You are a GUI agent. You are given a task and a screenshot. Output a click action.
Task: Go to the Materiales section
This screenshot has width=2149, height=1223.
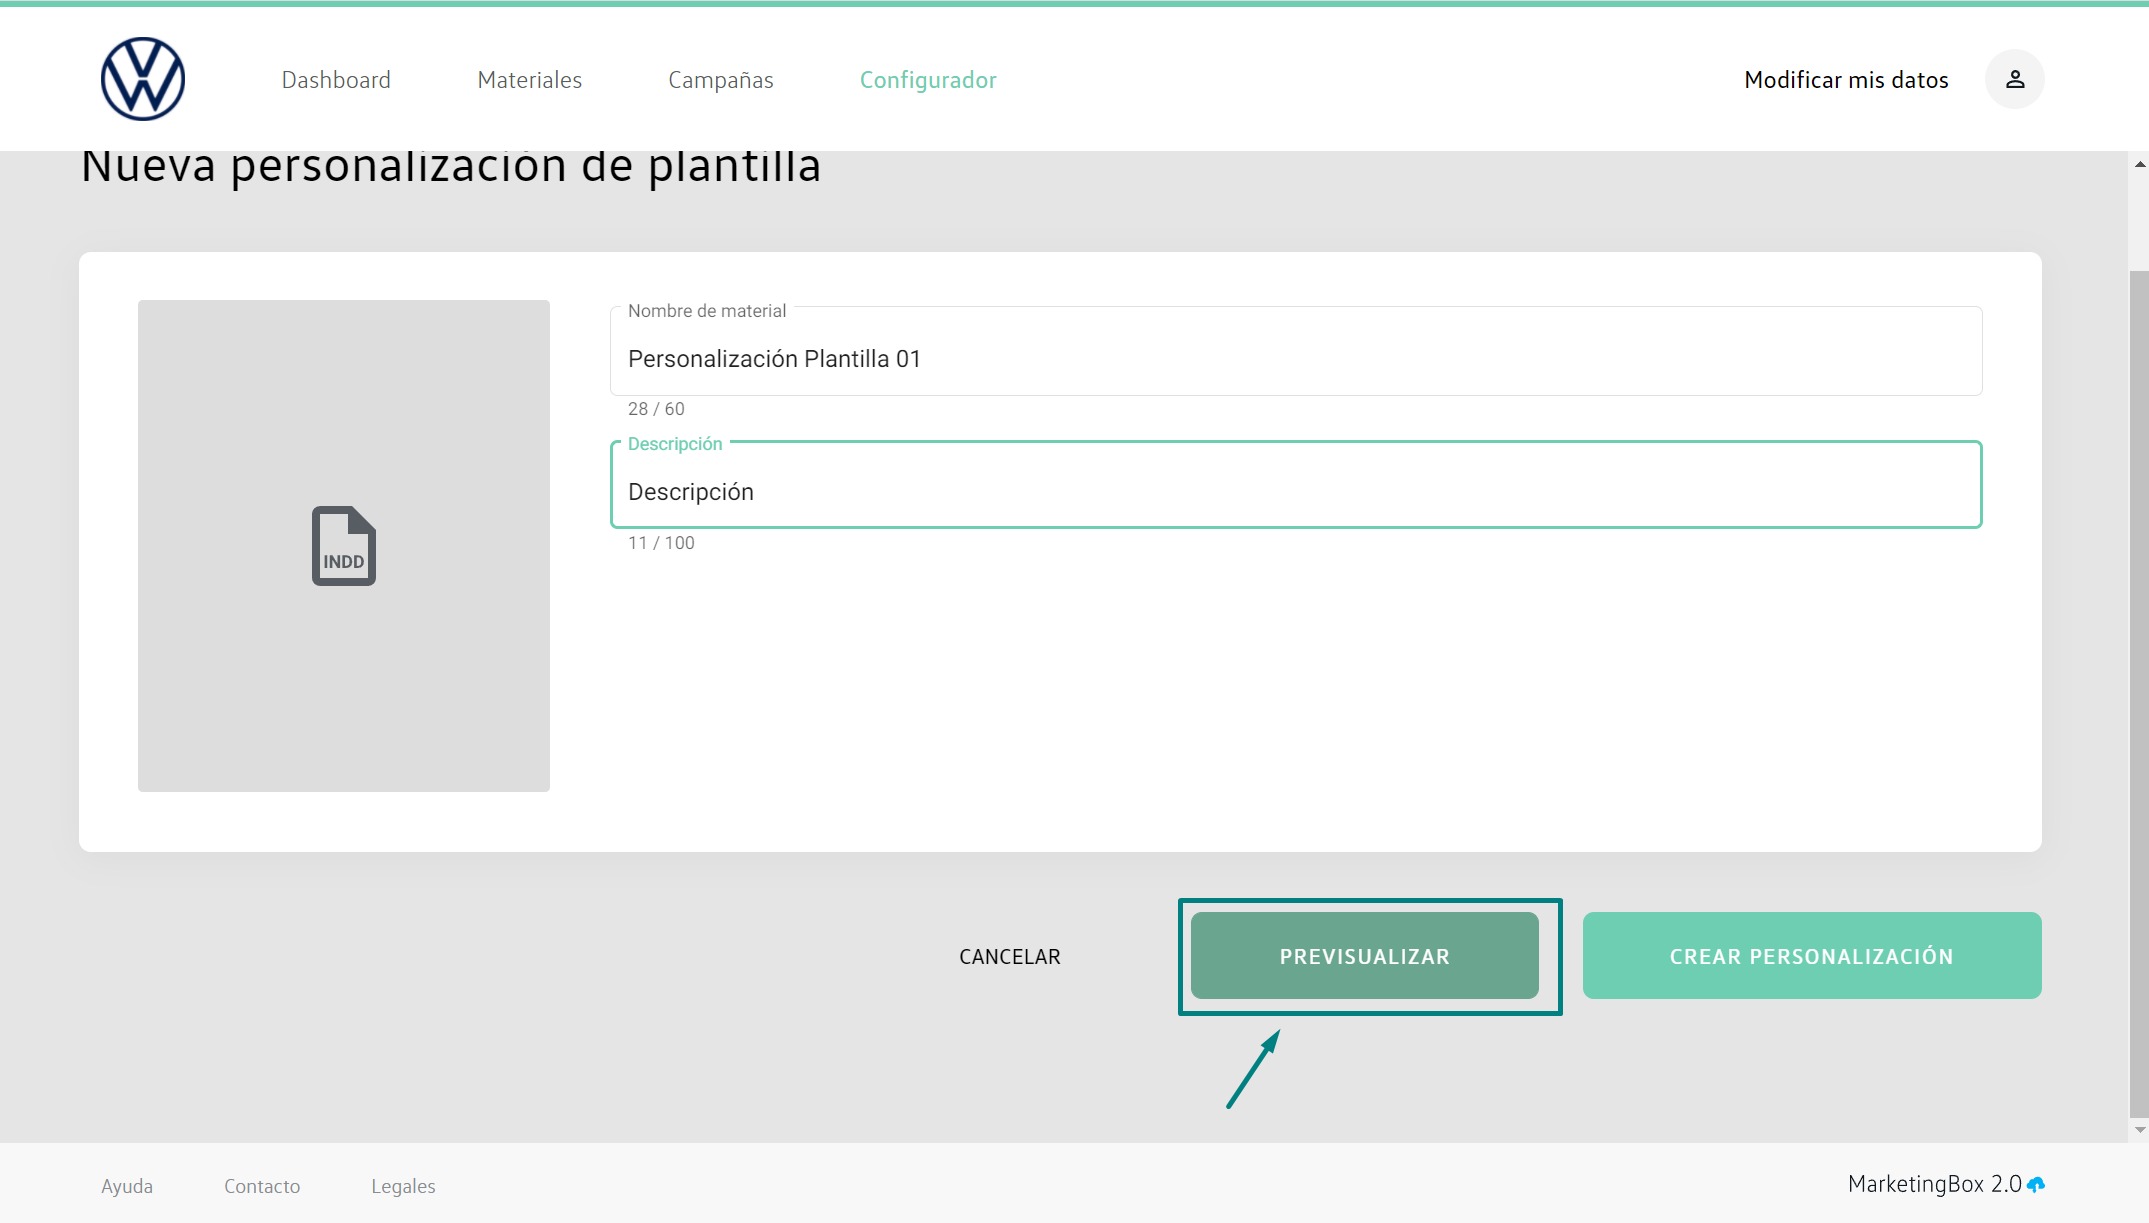click(x=529, y=80)
